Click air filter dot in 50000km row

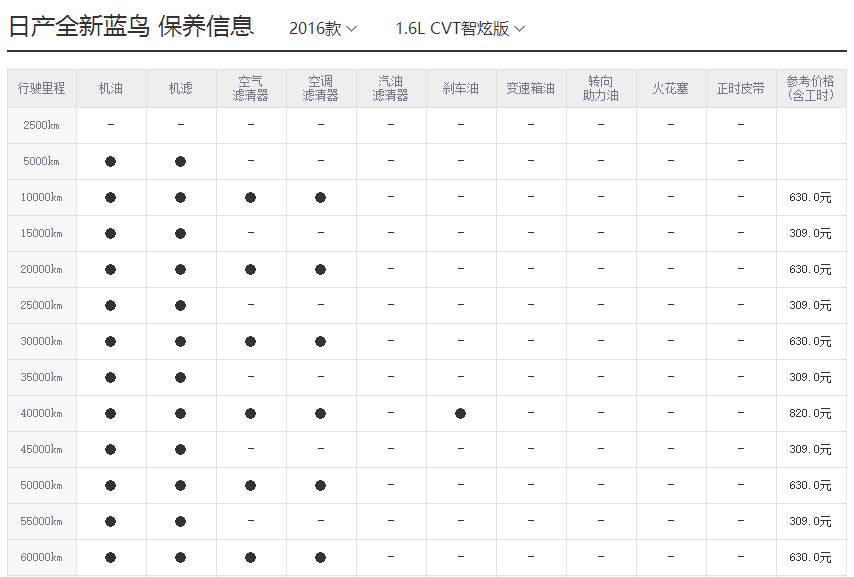(250, 485)
